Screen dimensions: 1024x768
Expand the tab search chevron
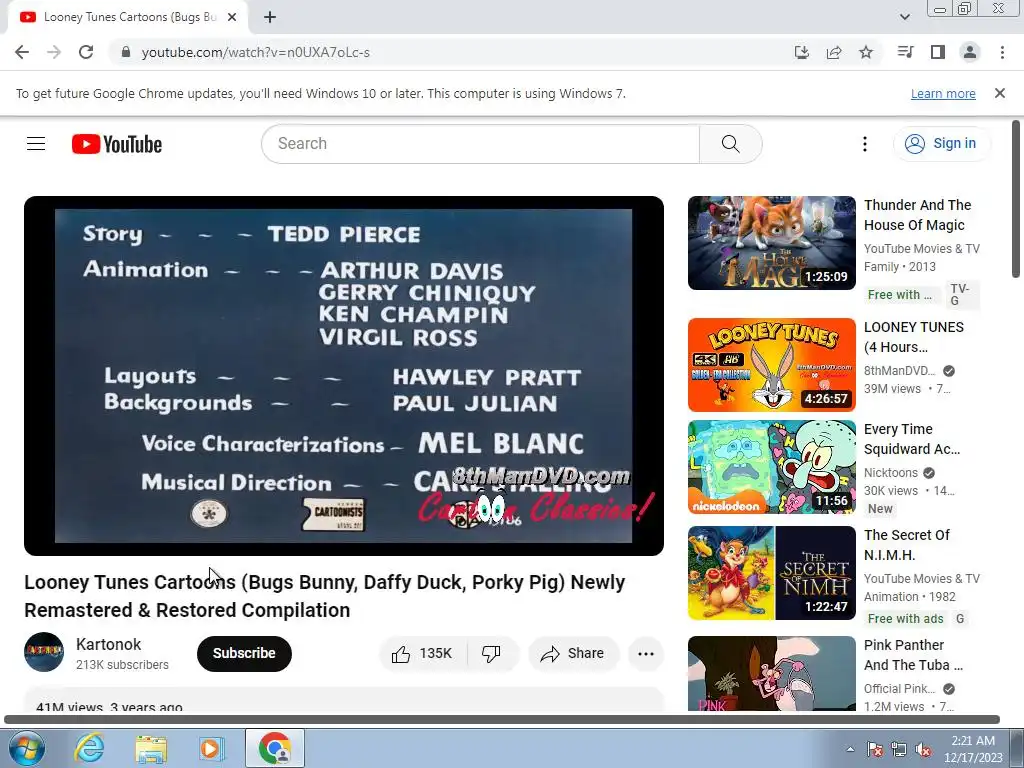point(904,18)
